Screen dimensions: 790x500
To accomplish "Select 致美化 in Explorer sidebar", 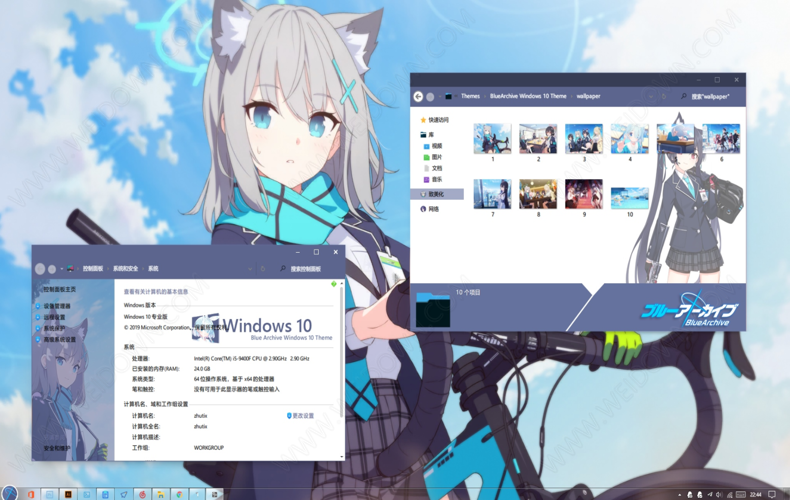I will coord(436,194).
